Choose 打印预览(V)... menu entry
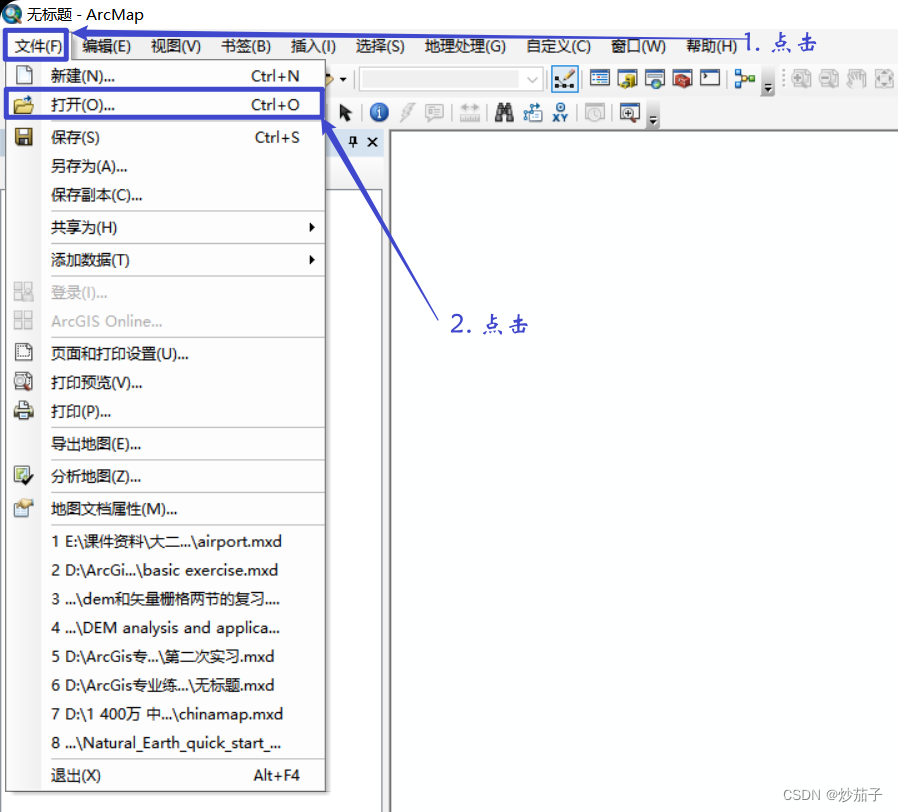The height and width of the screenshot is (812, 898). 165,382
